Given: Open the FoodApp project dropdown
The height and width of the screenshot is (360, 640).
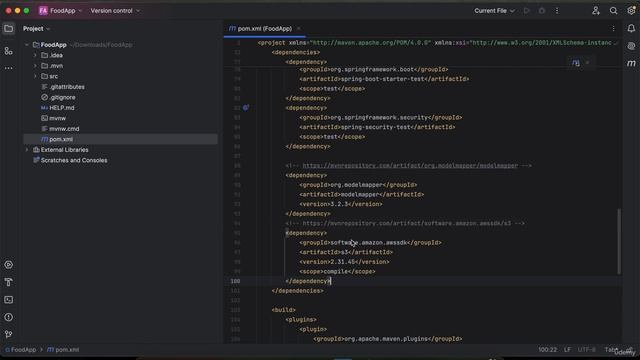Looking at the screenshot, I should tap(66, 11).
